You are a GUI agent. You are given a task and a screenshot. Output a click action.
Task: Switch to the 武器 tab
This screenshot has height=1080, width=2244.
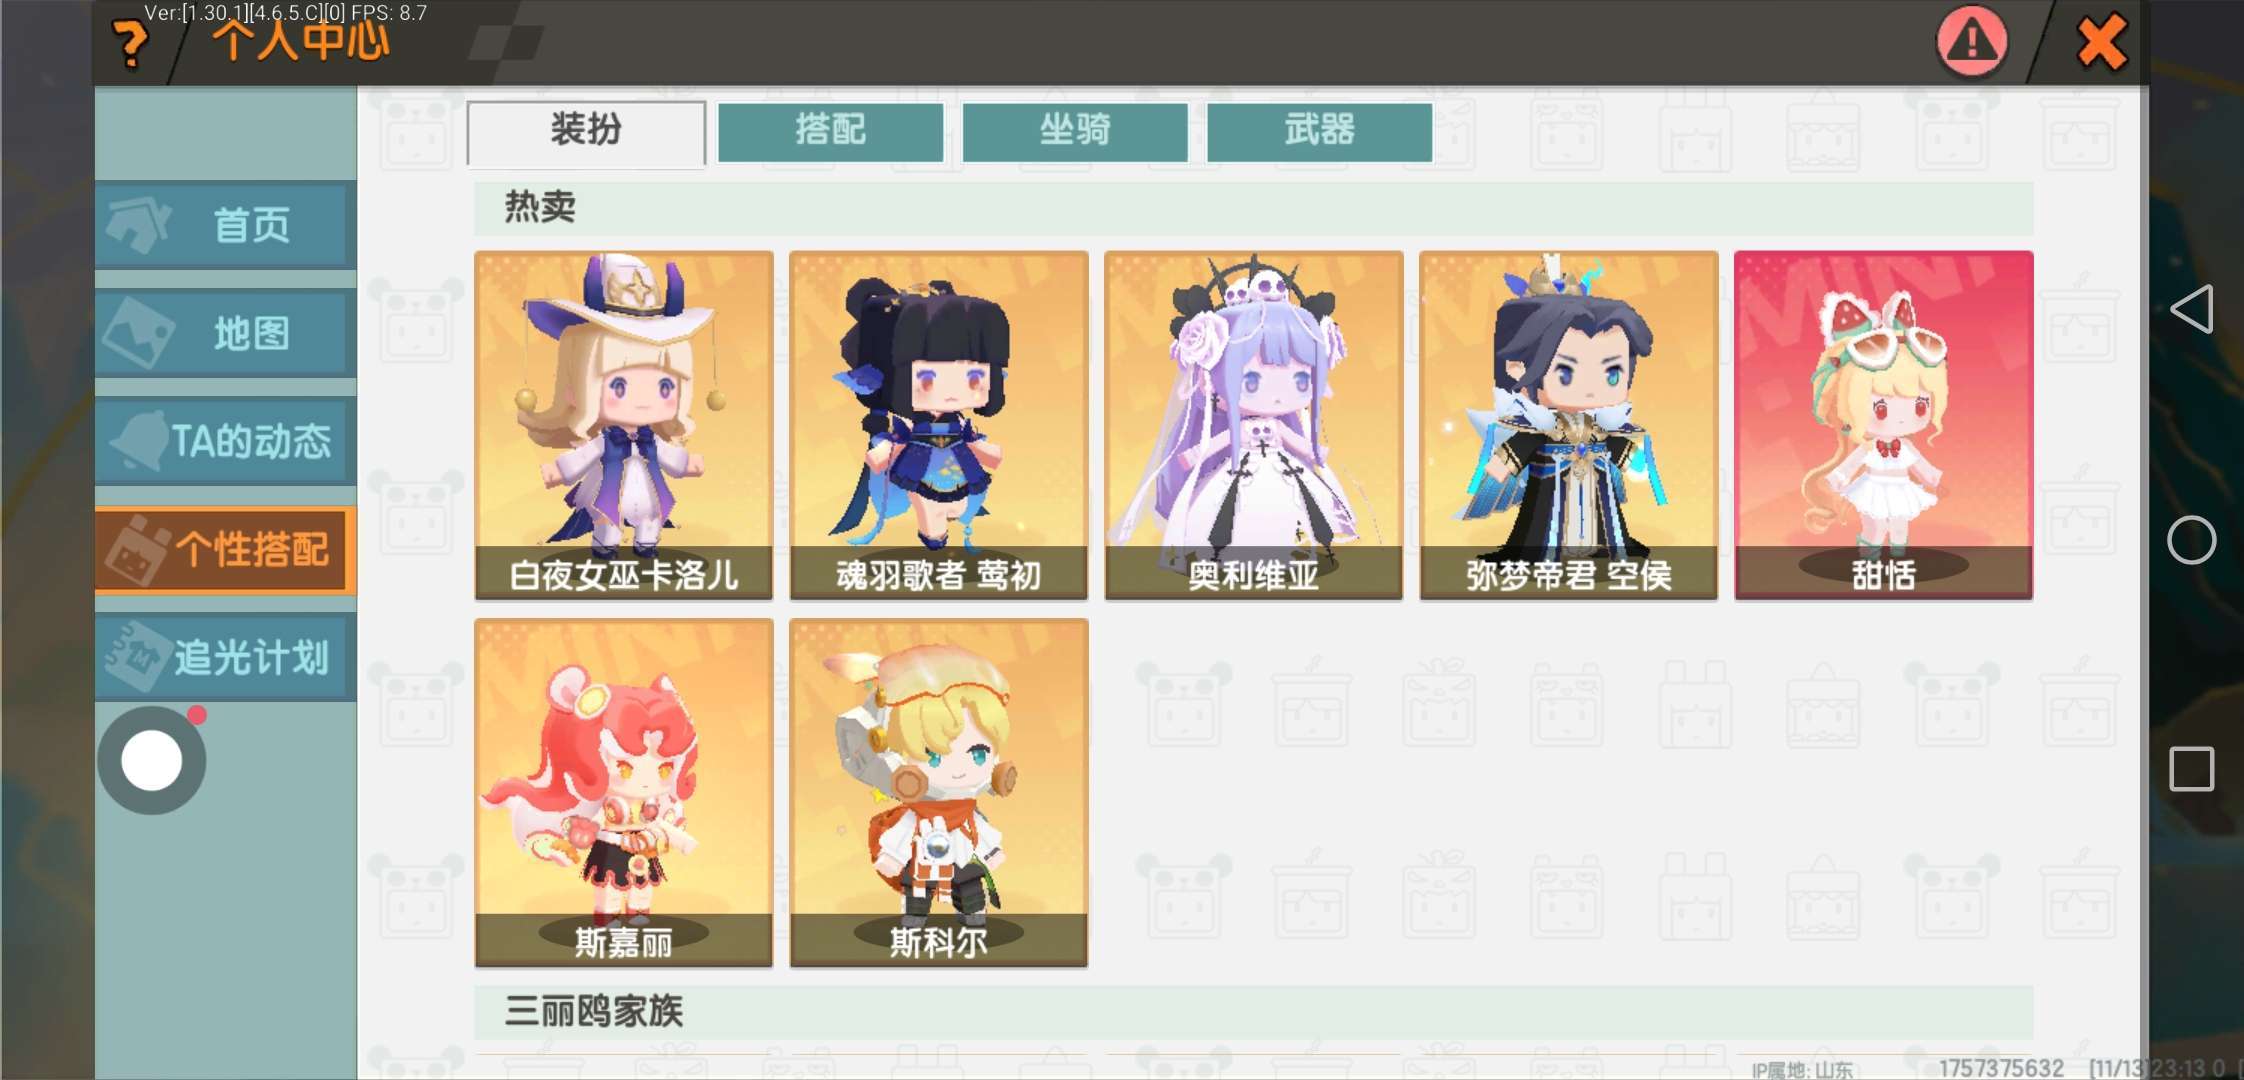point(1320,131)
